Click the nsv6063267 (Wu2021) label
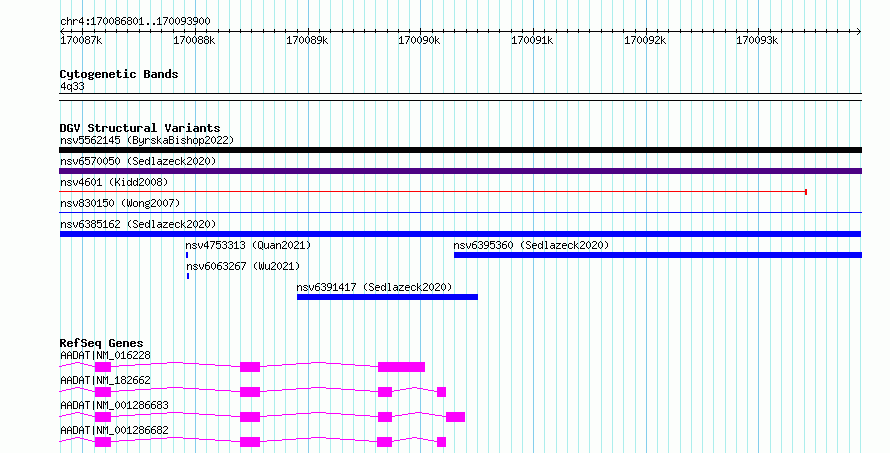This screenshot has width=890, height=453. click(x=243, y=266)
